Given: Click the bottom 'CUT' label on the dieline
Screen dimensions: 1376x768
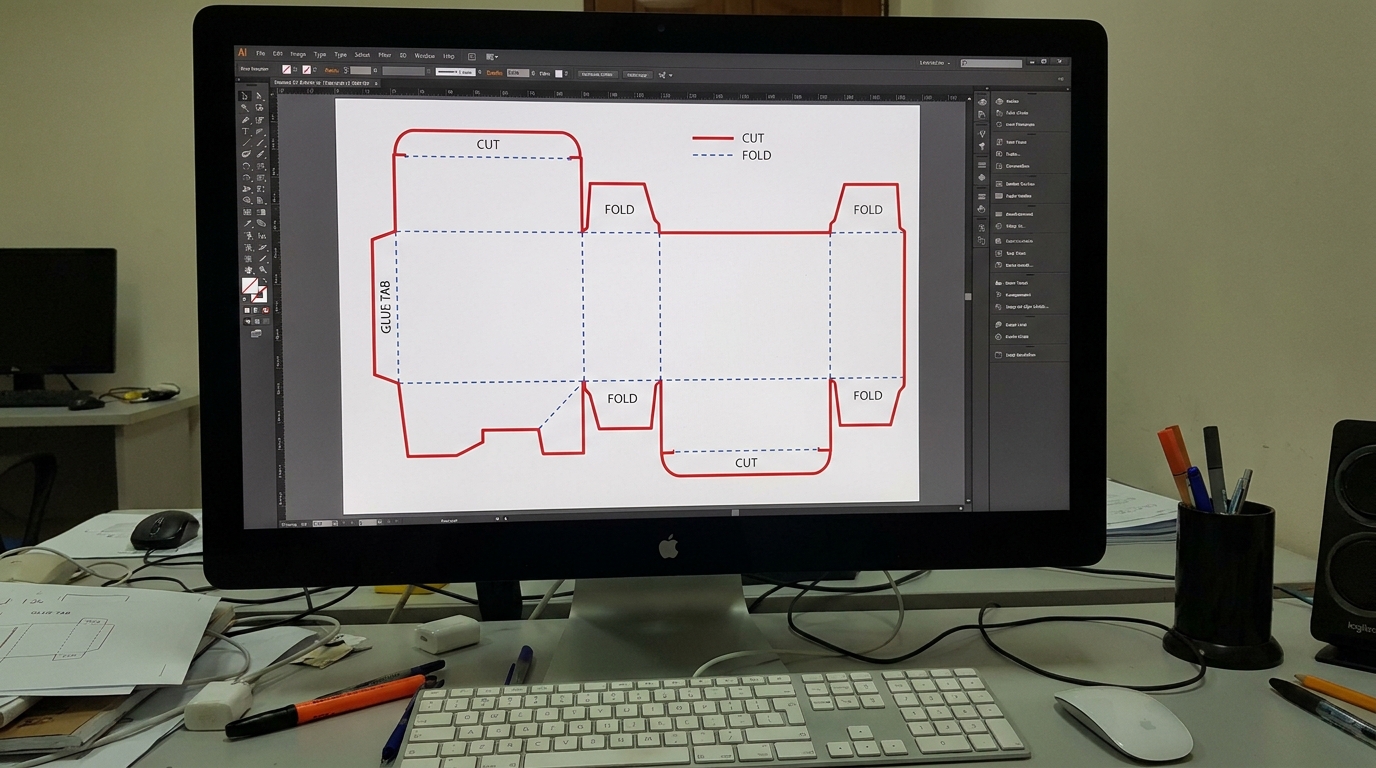Looking at the screenshot, I should point(746,463).
